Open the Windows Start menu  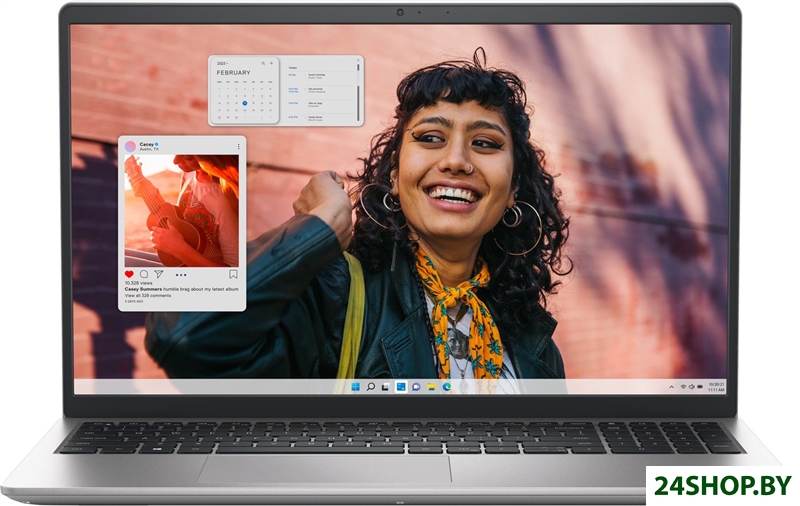click(x=356, y=386)
